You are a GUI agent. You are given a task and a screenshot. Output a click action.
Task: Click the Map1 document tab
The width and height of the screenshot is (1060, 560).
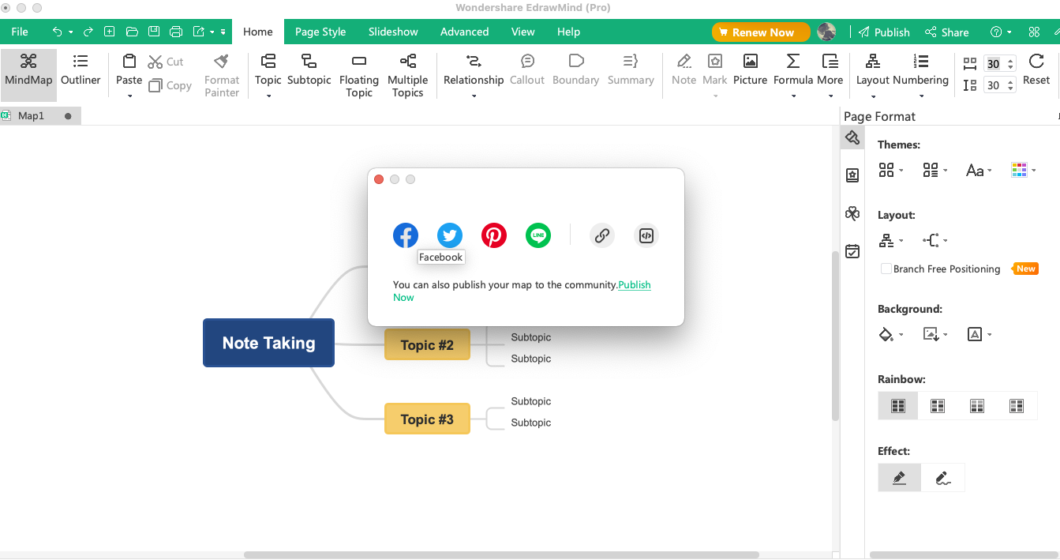[x=30, y=116]
